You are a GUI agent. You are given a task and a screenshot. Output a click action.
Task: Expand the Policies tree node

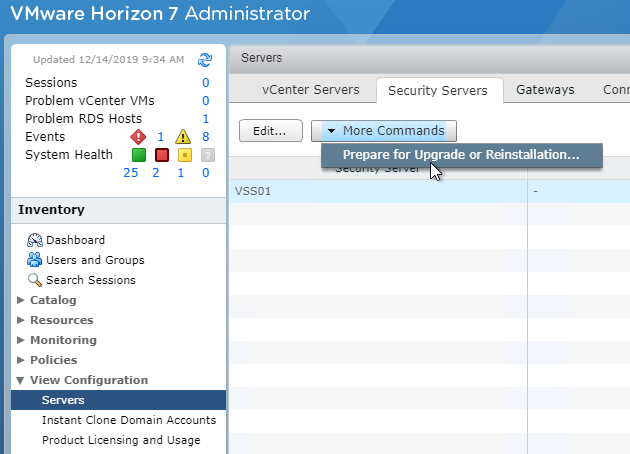point(20,360)
